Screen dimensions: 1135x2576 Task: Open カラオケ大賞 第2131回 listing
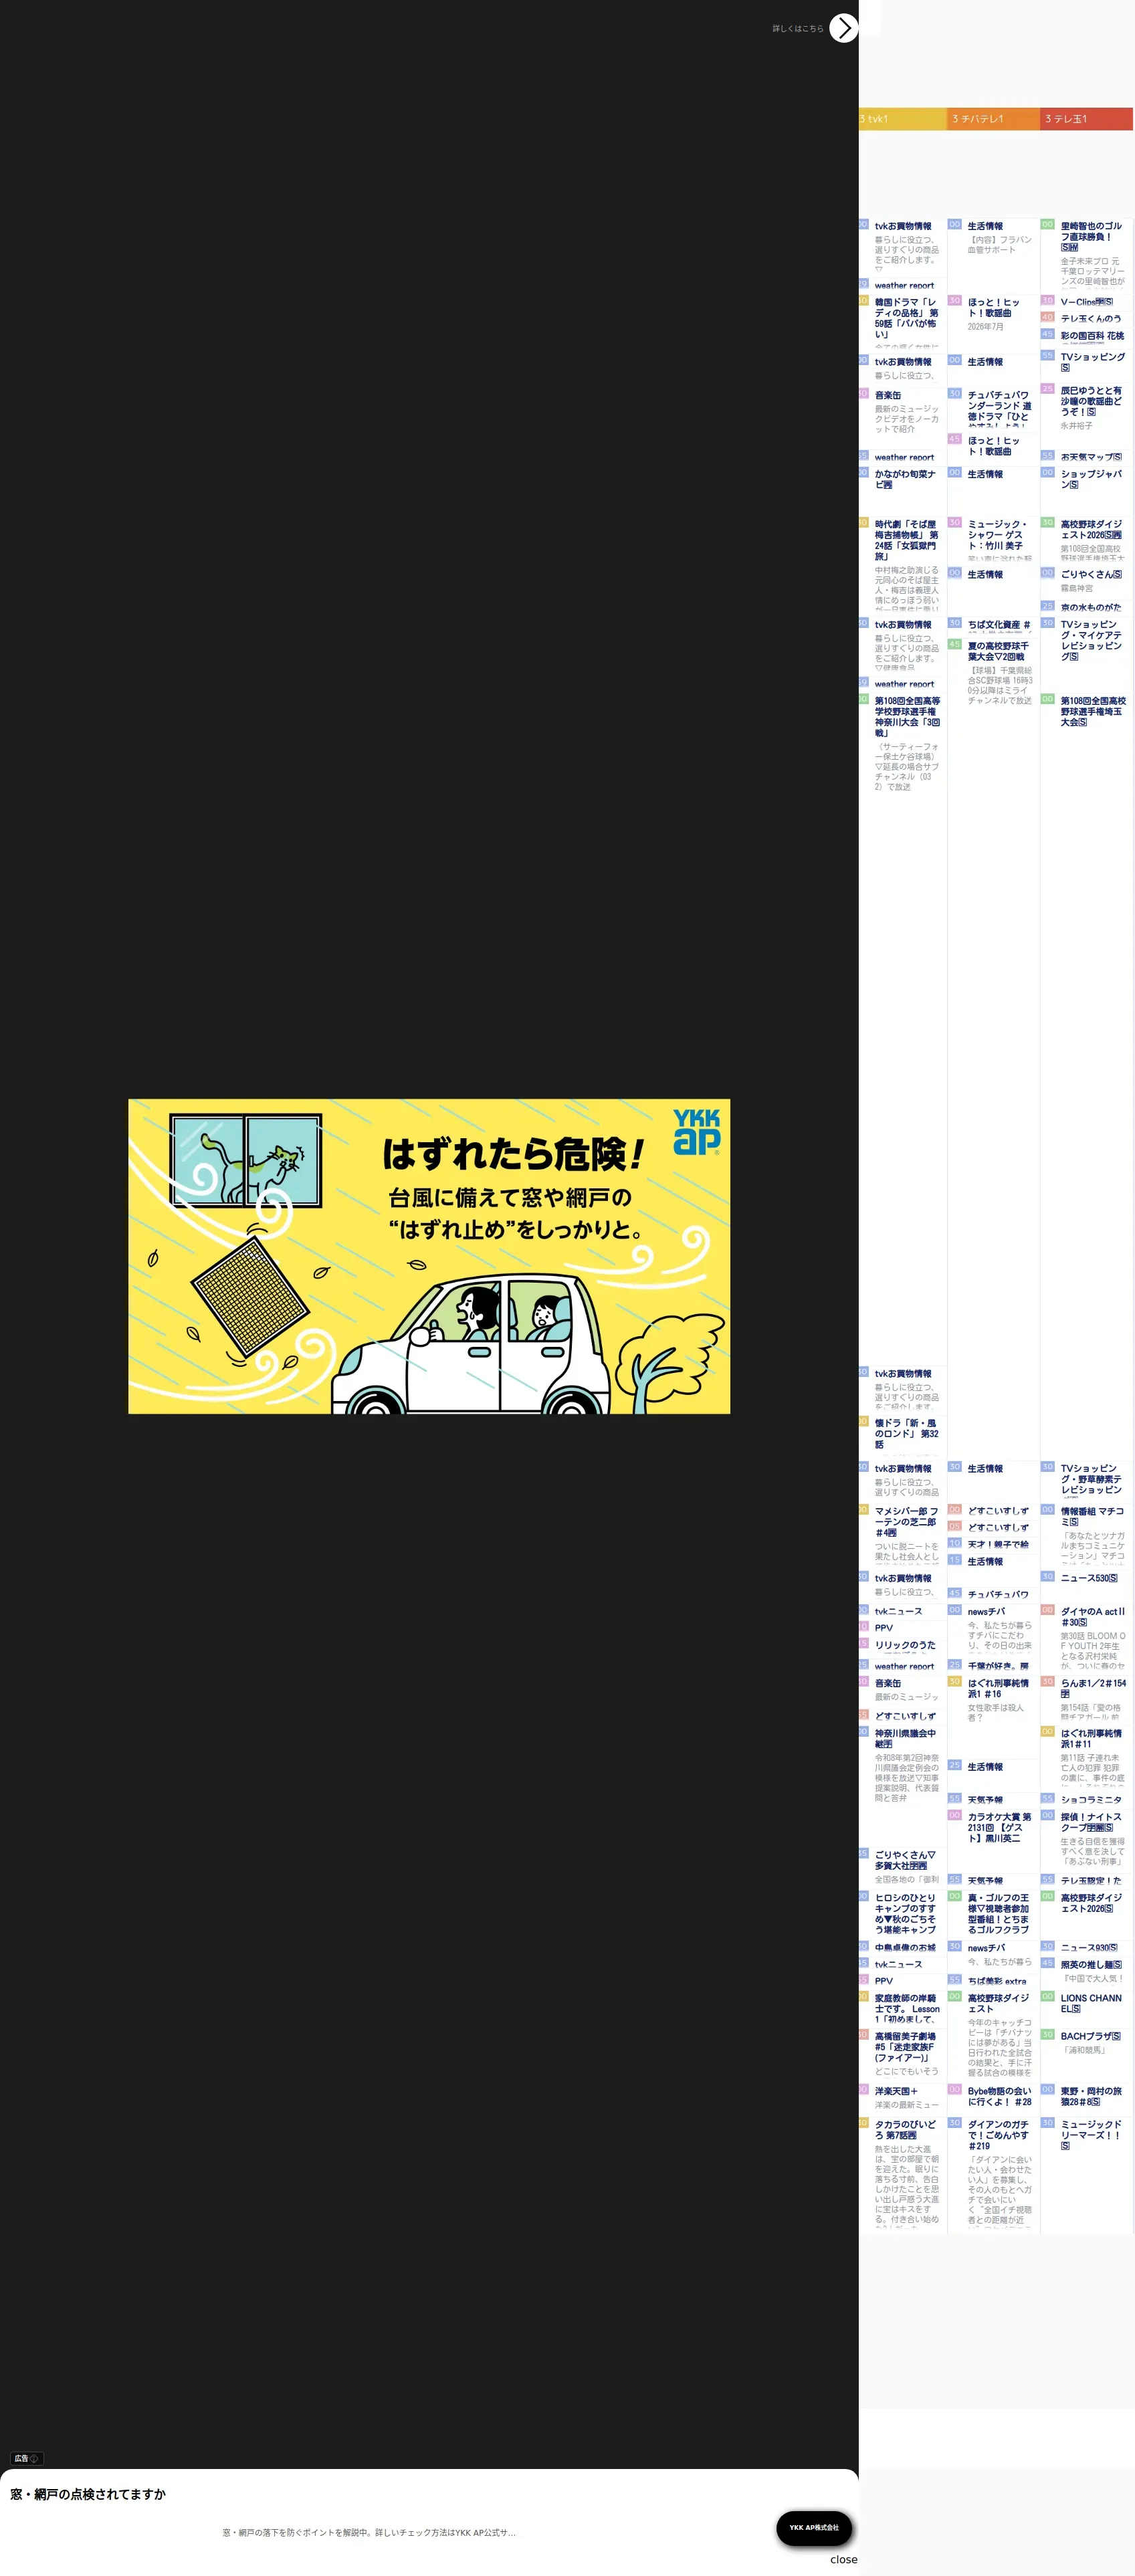tap(999, 1827)
